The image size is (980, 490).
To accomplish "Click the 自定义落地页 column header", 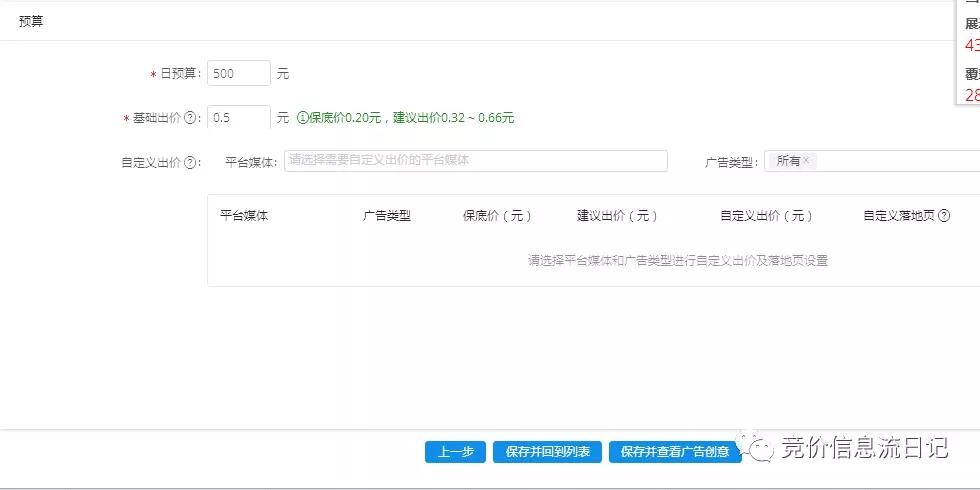I will (899, 216).
